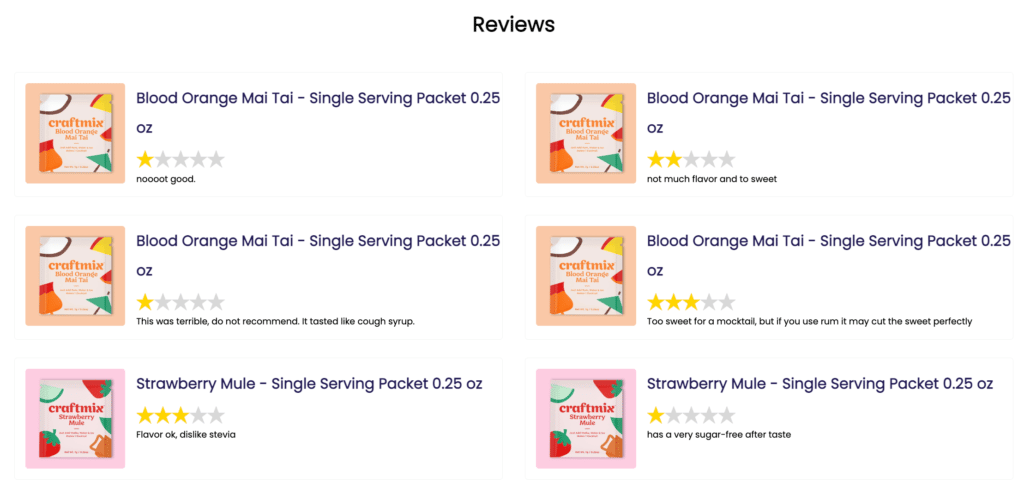Click Mai Tai title above "This was terrible" review
Viewport: 1024px width, 488px height.
click(318, 255)
